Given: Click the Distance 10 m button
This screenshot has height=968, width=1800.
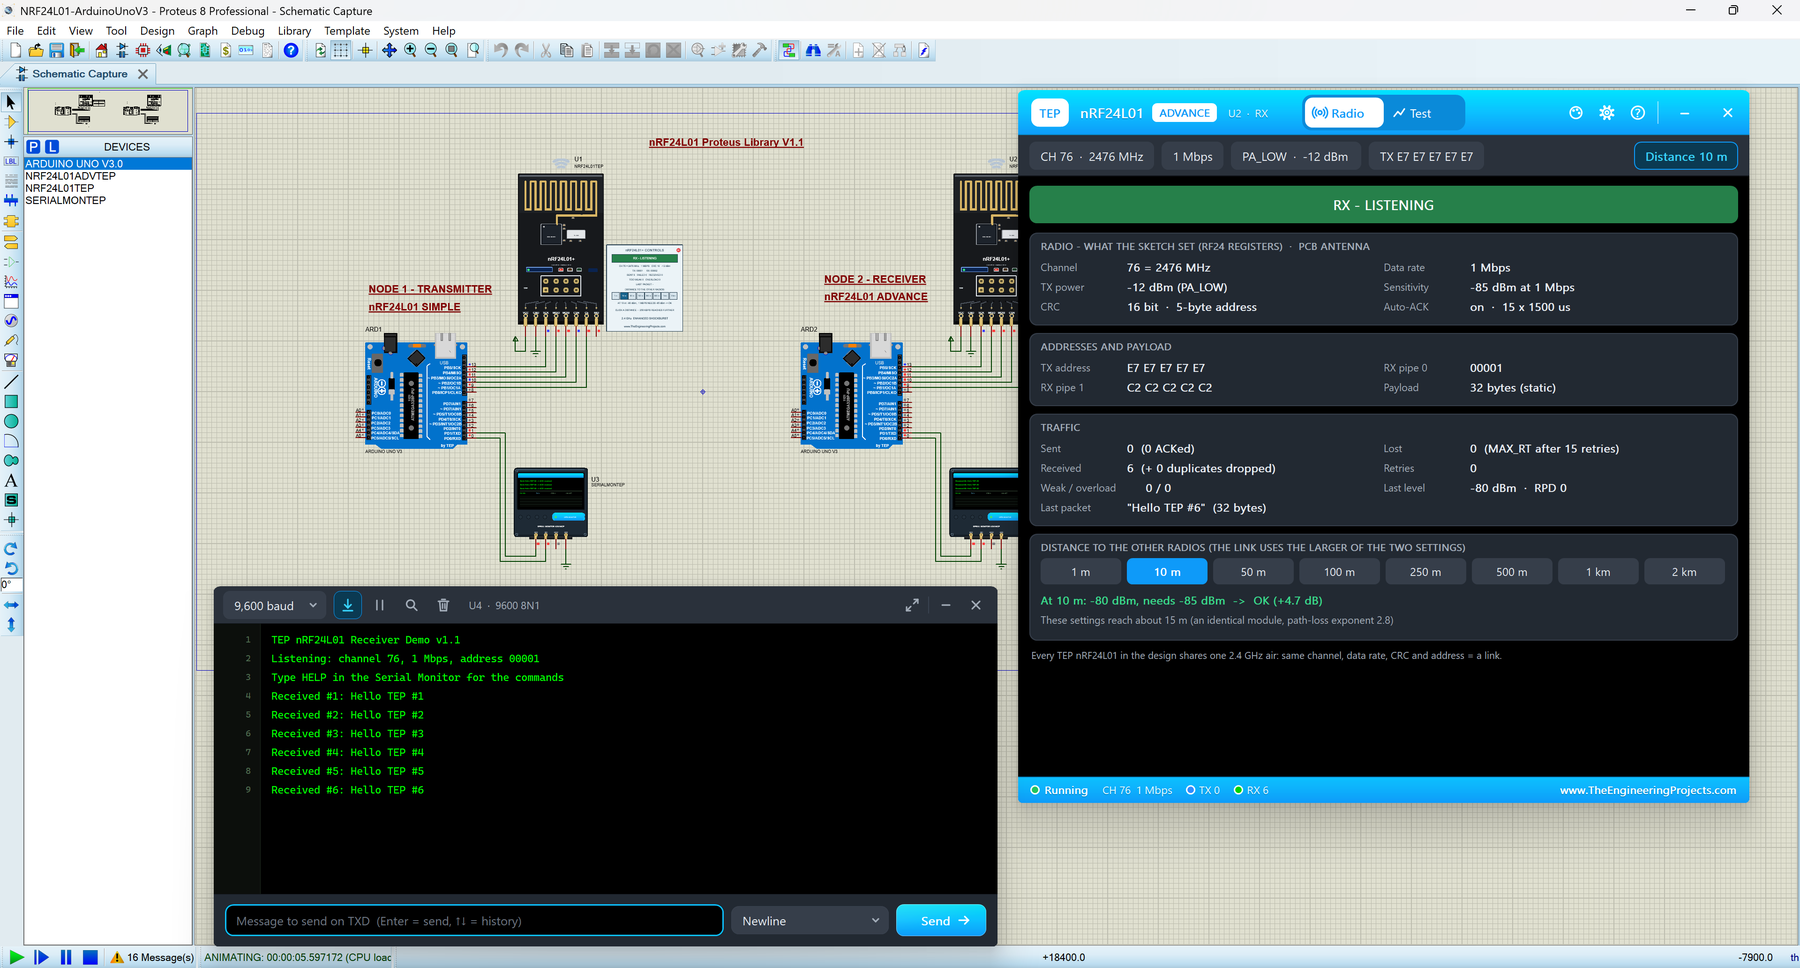Looking at the screenshot, I should tap(1686, 156).
